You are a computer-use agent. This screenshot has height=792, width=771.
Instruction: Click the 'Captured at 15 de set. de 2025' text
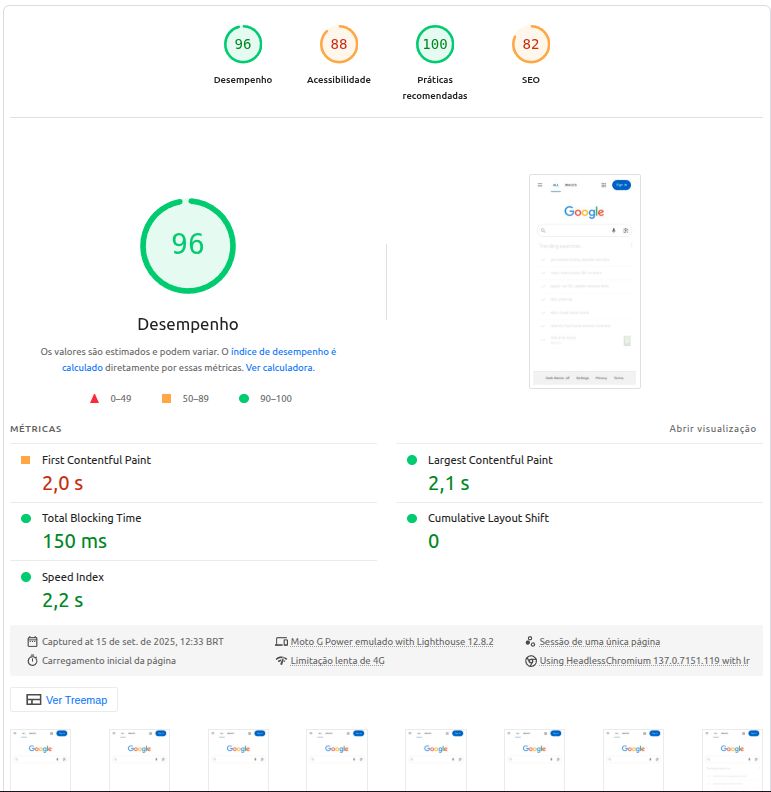132,641
